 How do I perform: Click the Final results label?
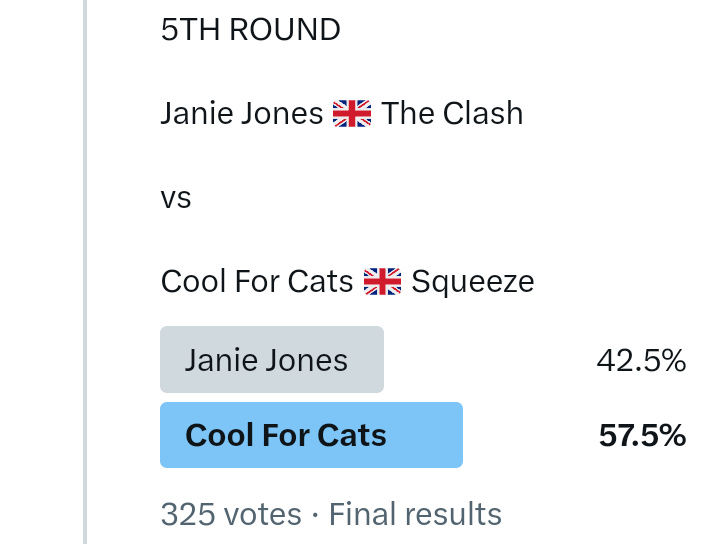click(x=415, y=514)
